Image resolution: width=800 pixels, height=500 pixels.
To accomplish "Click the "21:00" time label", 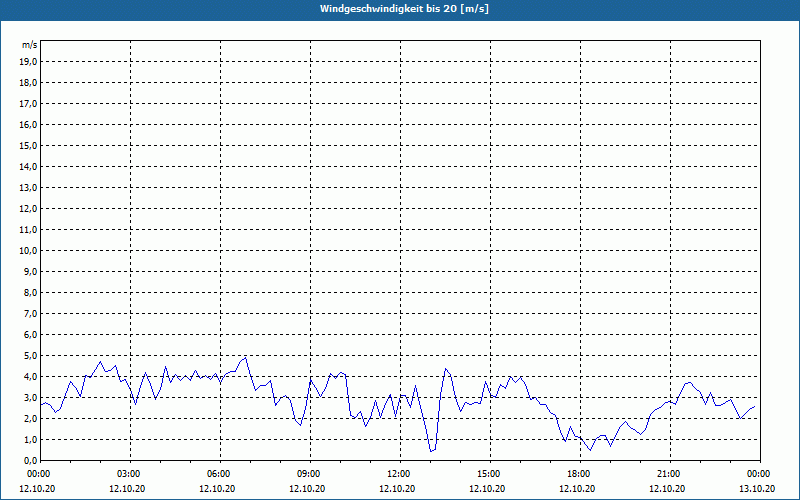I will point(670,474).
